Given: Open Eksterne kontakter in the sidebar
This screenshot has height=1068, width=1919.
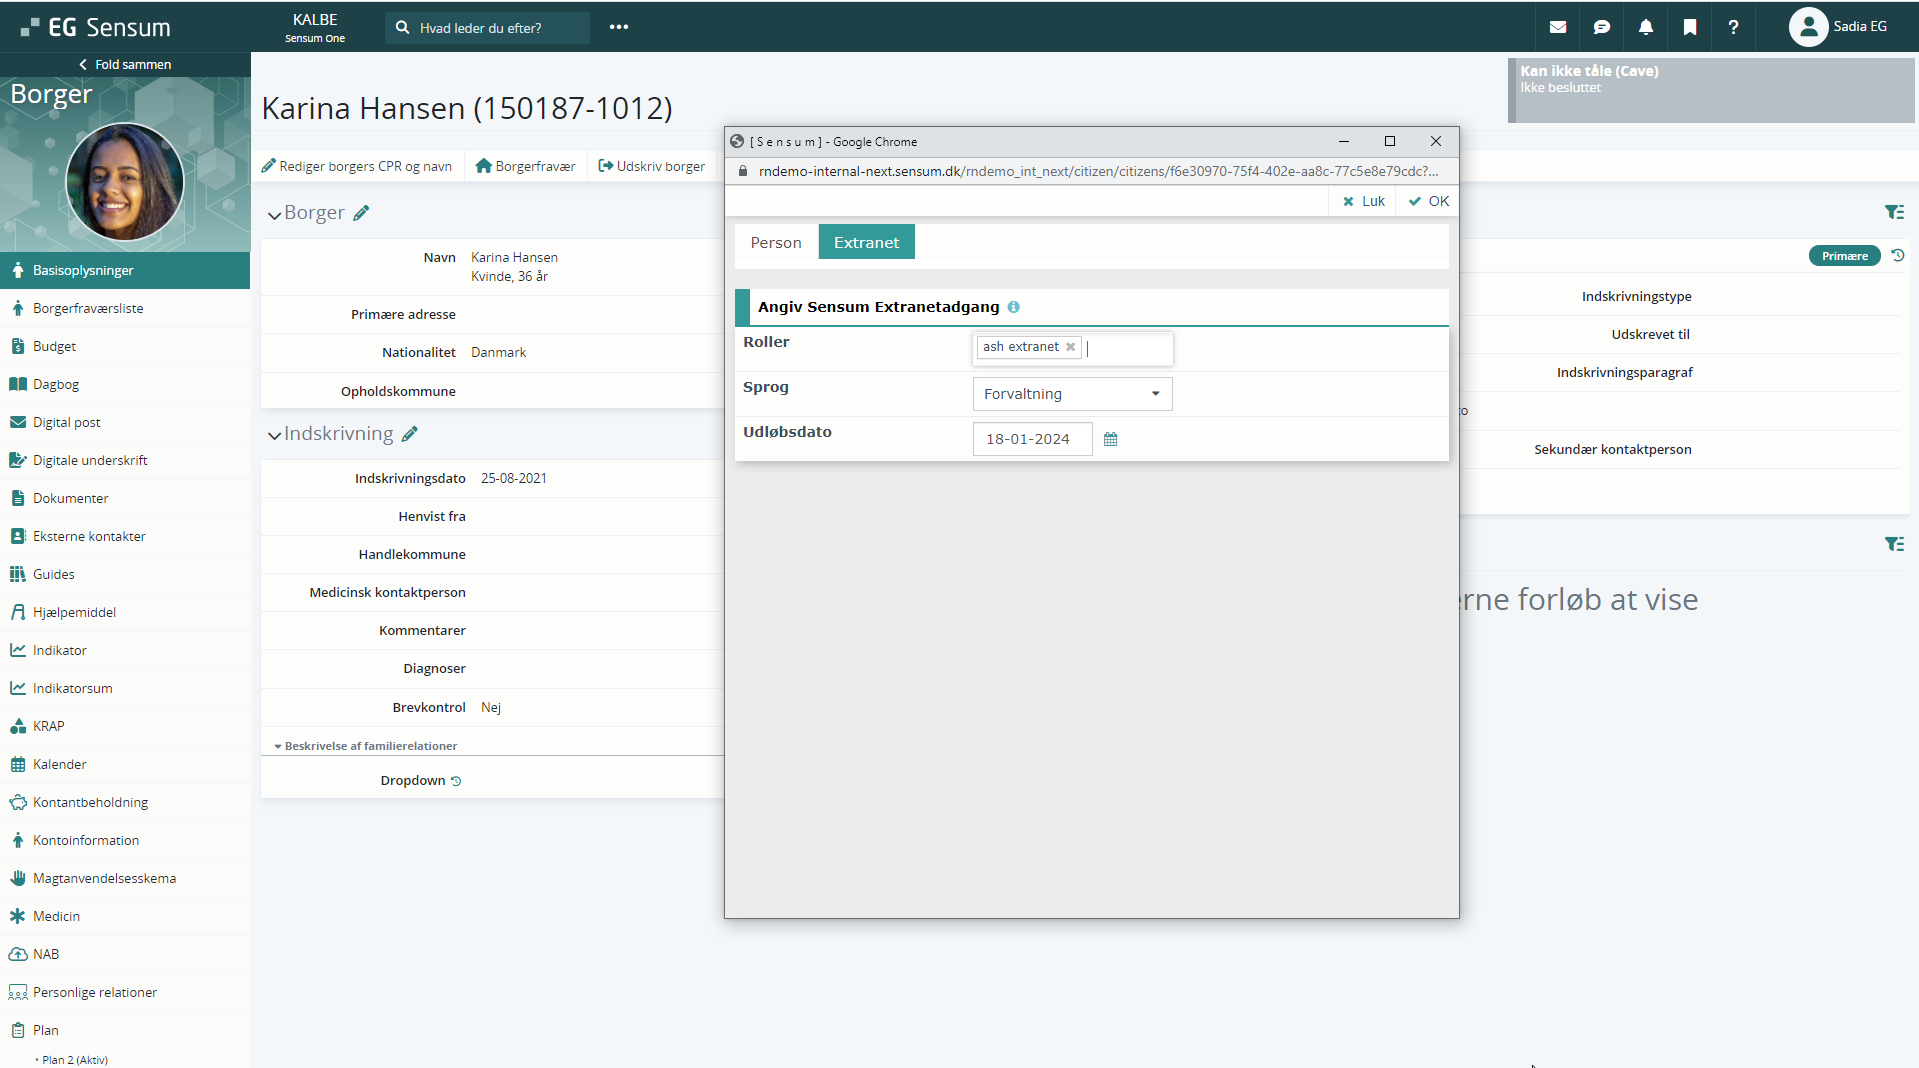Looking at the screenshot, I should coord(125,536).
